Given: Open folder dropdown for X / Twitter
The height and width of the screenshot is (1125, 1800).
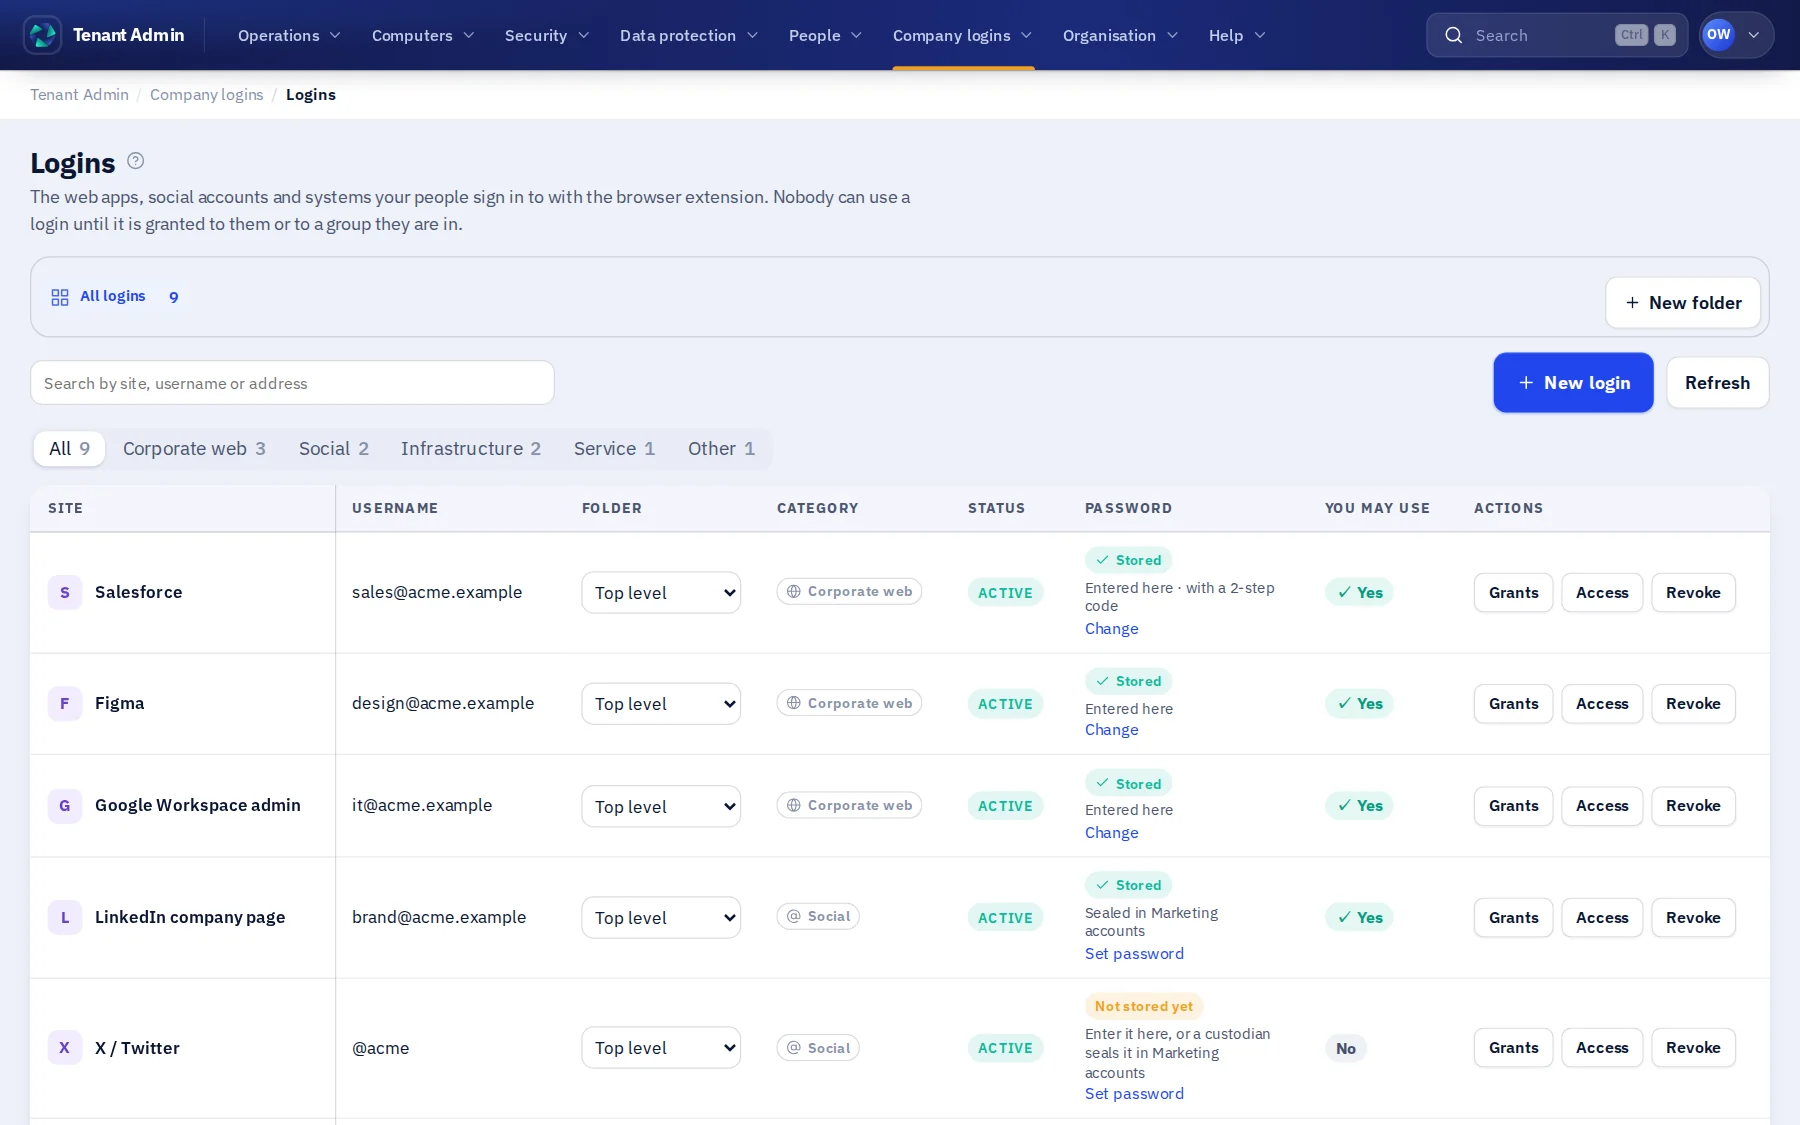Looking at the screenshot, I should pos(661,1047).
